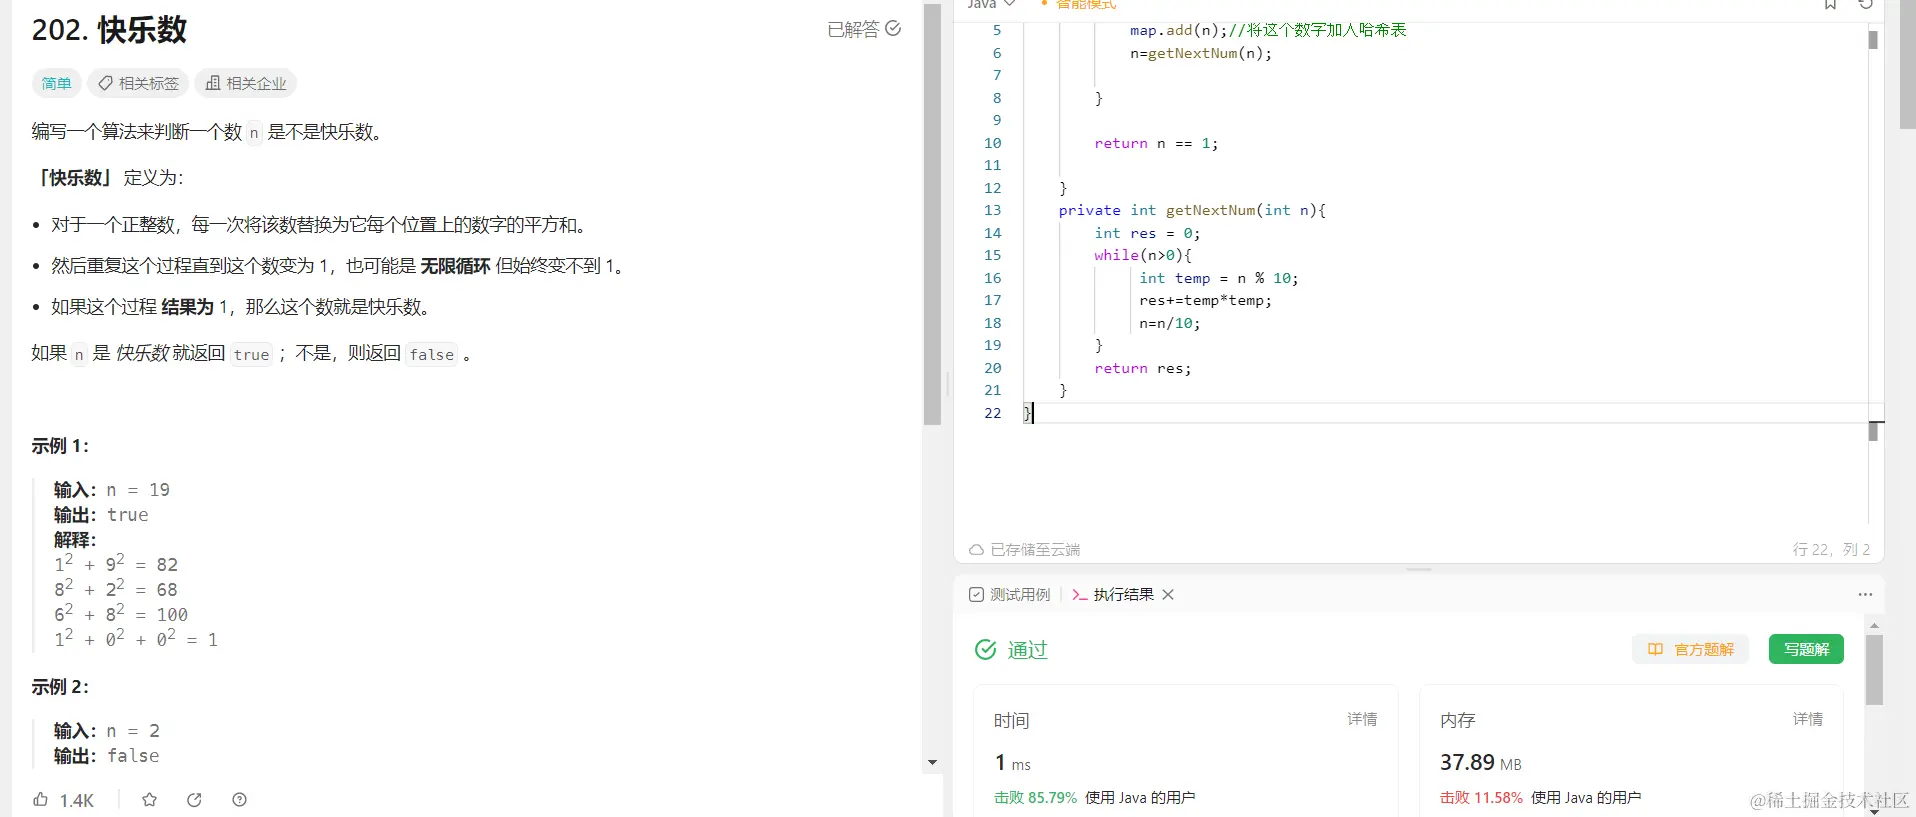Click the 简单 difficulty tag
The width and height of the screenshot is (1916, 817).
click(x=56, y=83)
